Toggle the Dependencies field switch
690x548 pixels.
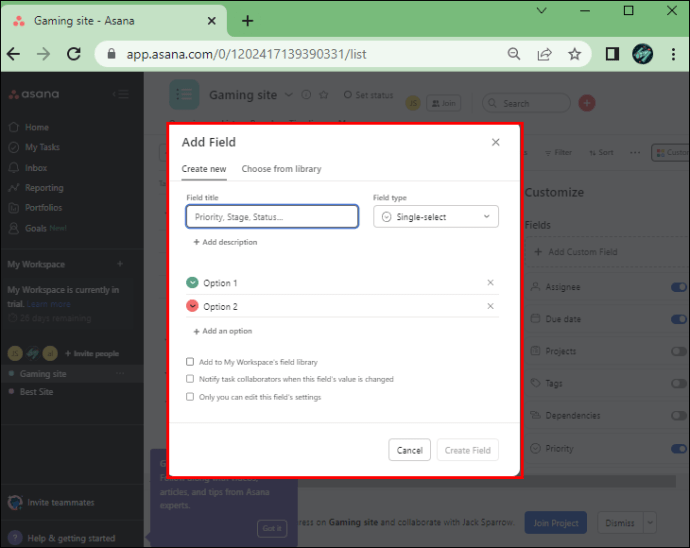(x=679, y=416)
